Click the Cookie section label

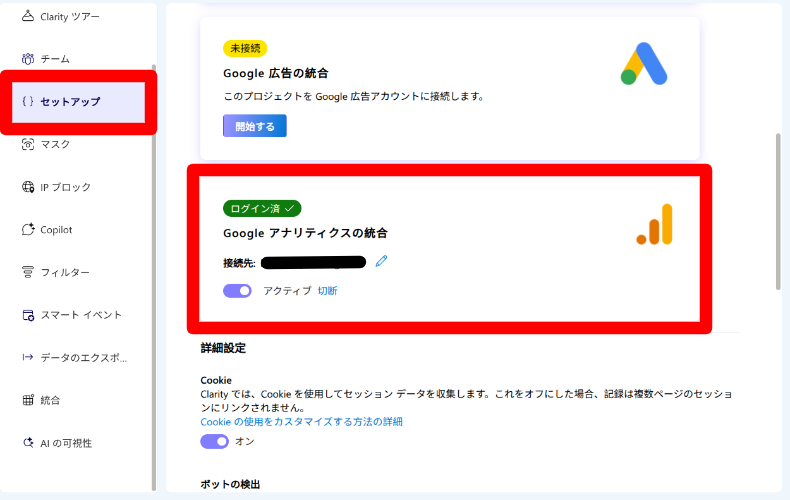pos(216,381)
